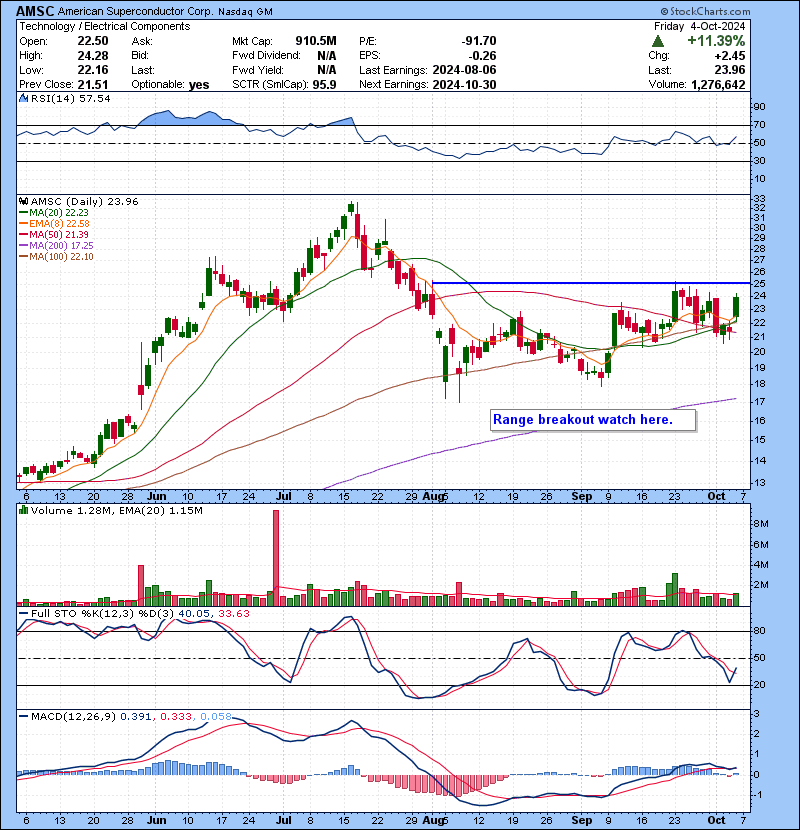Click the Friday 4-Oct-2024 date text
Image resolution: width=800 pixels, height=830 pixels.
coord(699,26)
